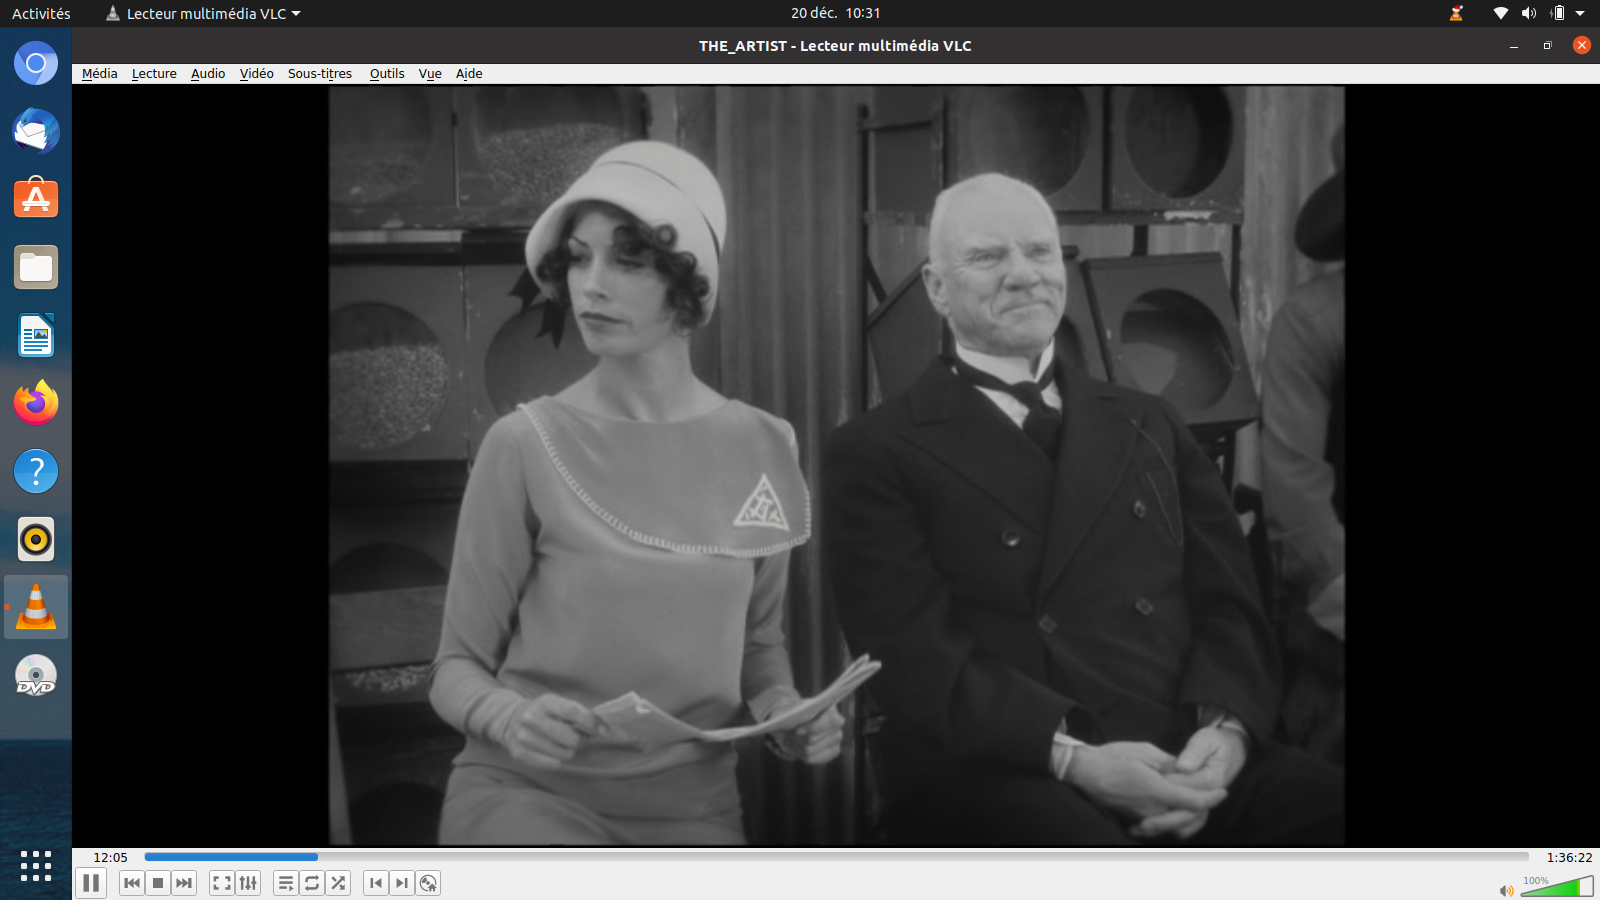Viewport: 1600px width, 900px height.
Task: Show the playlist view
Action: click(x=286, y=883)
